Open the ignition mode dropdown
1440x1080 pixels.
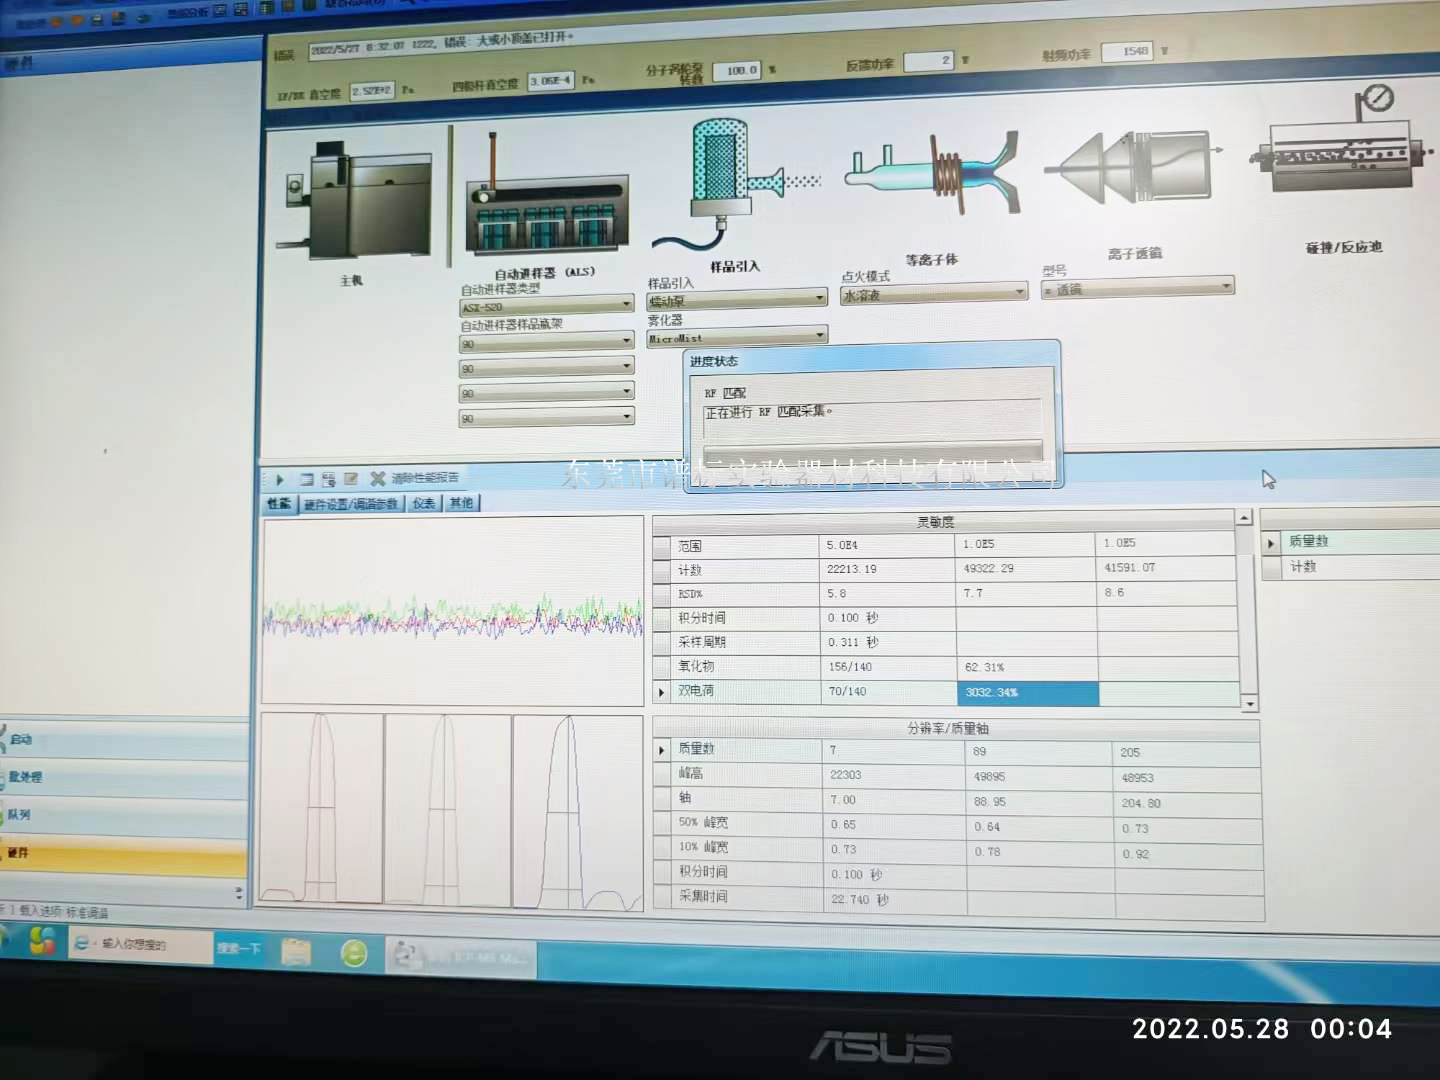(x=933, y=294)
